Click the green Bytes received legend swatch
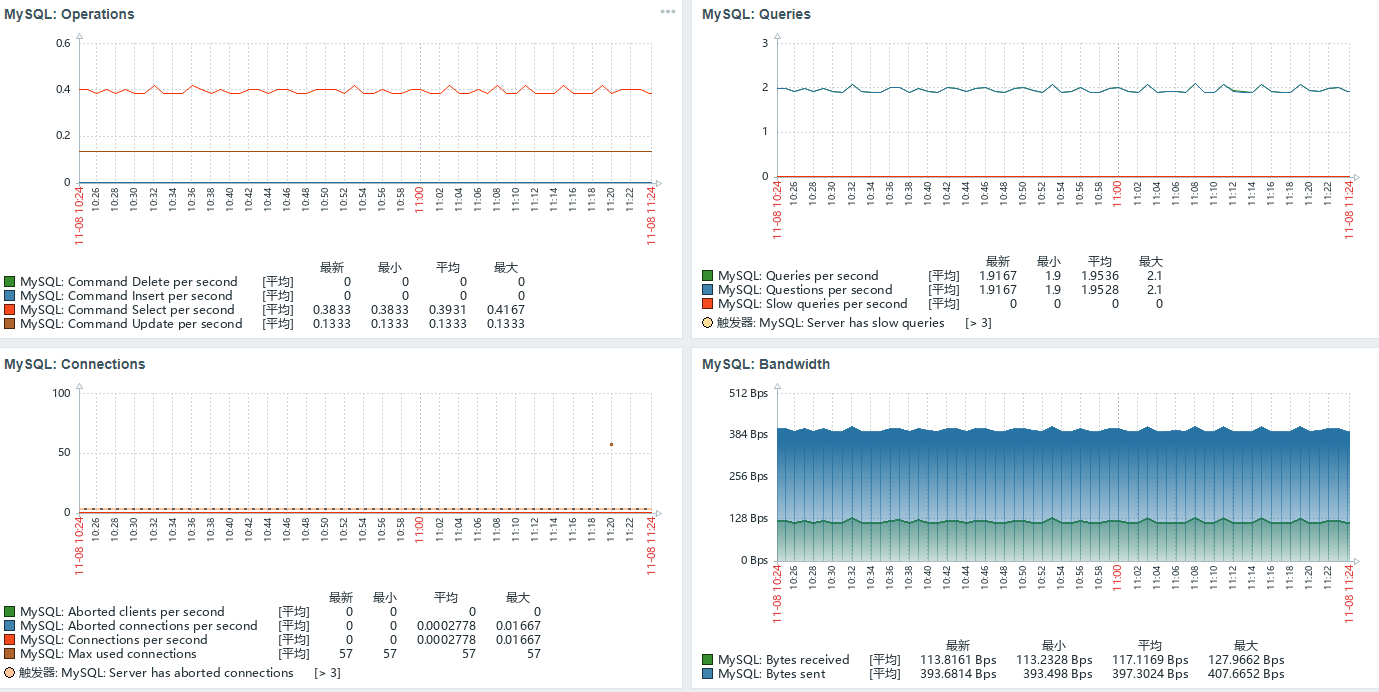This screenshot has width=1379, height=692. (708, 660)
